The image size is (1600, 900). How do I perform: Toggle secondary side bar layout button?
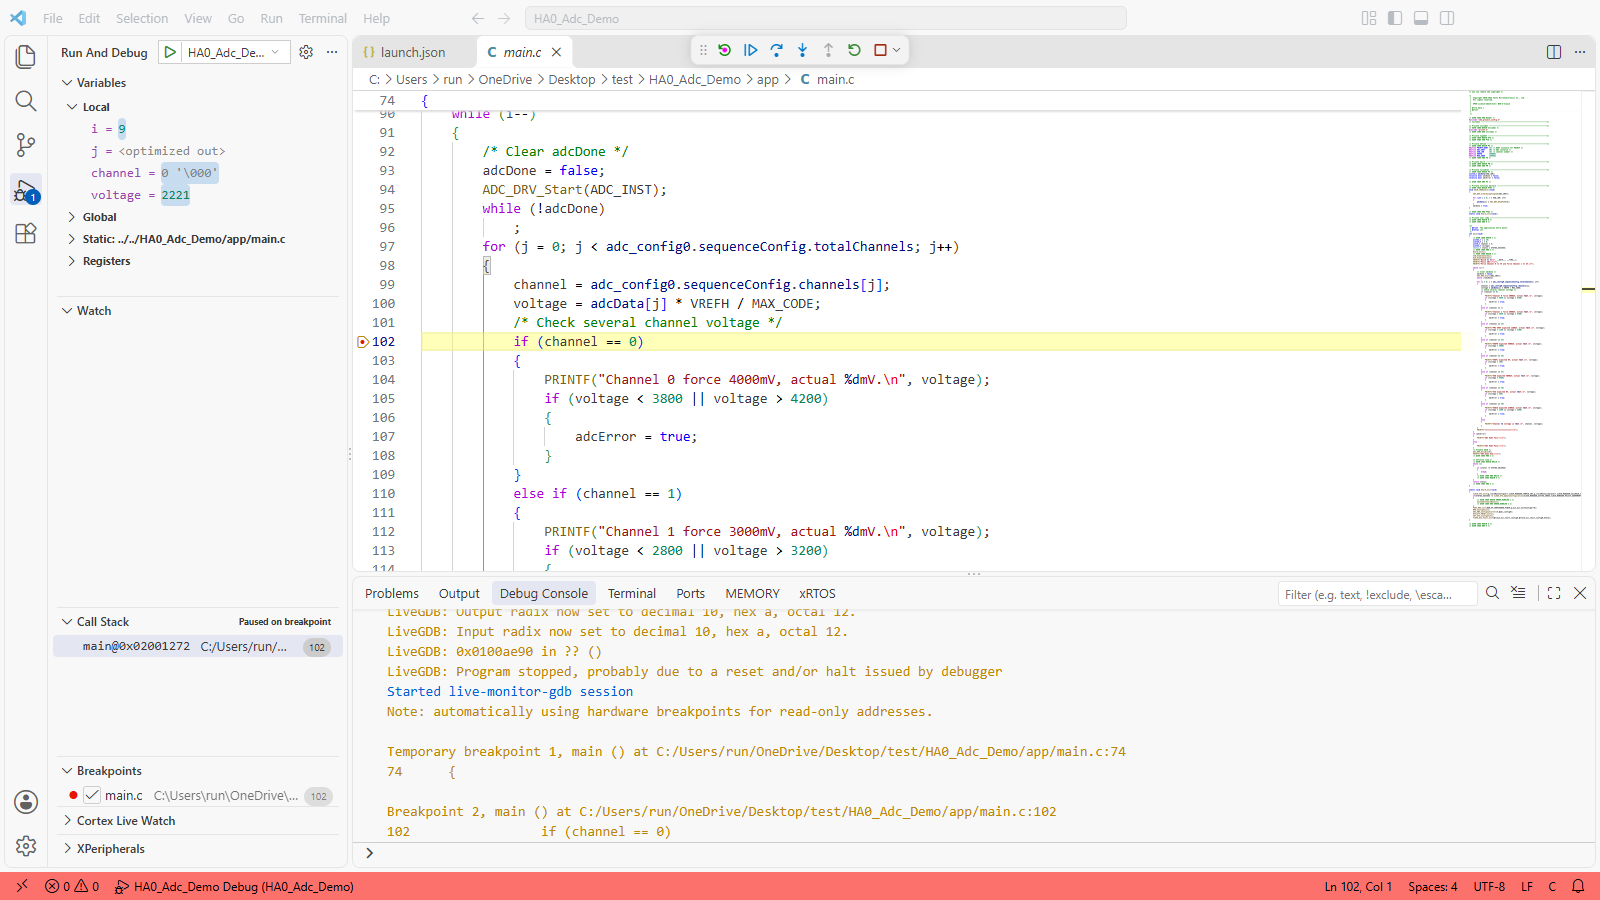(1447, 18)
